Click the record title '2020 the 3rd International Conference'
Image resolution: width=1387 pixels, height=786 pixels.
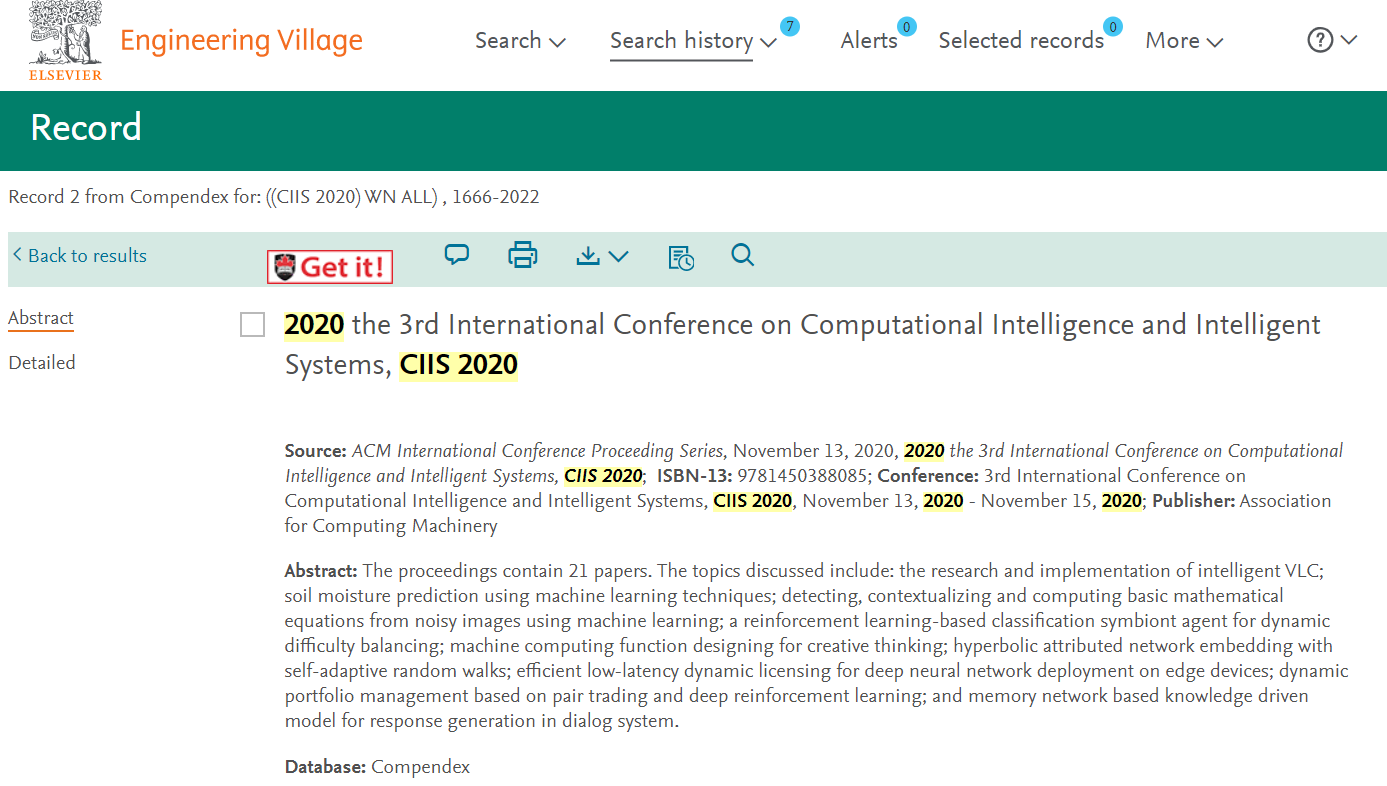pos(802,344)
